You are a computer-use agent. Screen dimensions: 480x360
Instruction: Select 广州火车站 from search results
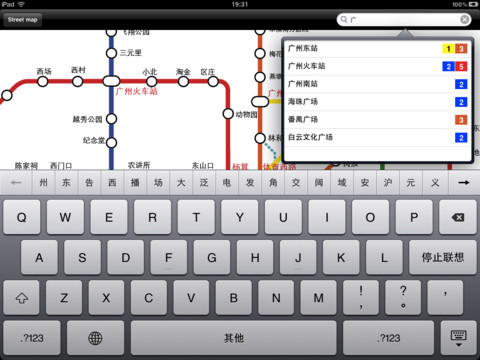pos(378,66)
